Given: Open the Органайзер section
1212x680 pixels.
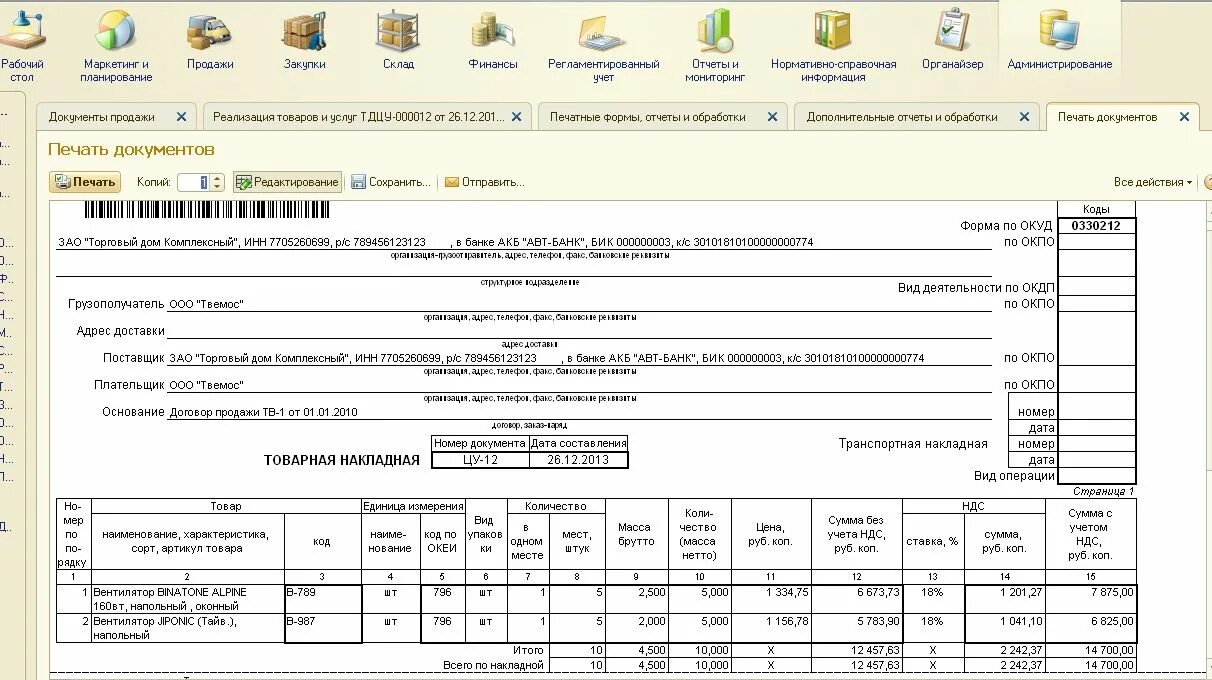Looking at the screenshot, I should click(952, 40).
